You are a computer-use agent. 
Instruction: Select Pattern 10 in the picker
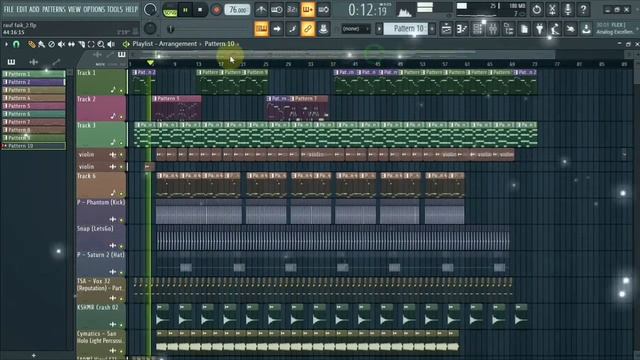(34, 146)
